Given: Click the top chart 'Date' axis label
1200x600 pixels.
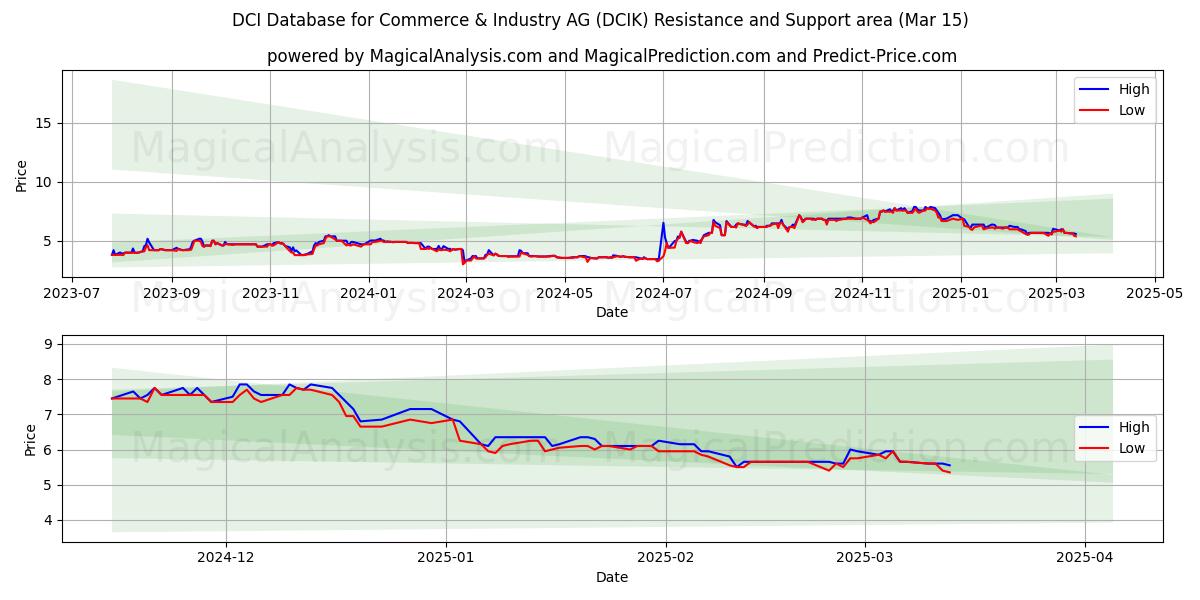Looking at the screenshot, I should click(x=612, y=312).
